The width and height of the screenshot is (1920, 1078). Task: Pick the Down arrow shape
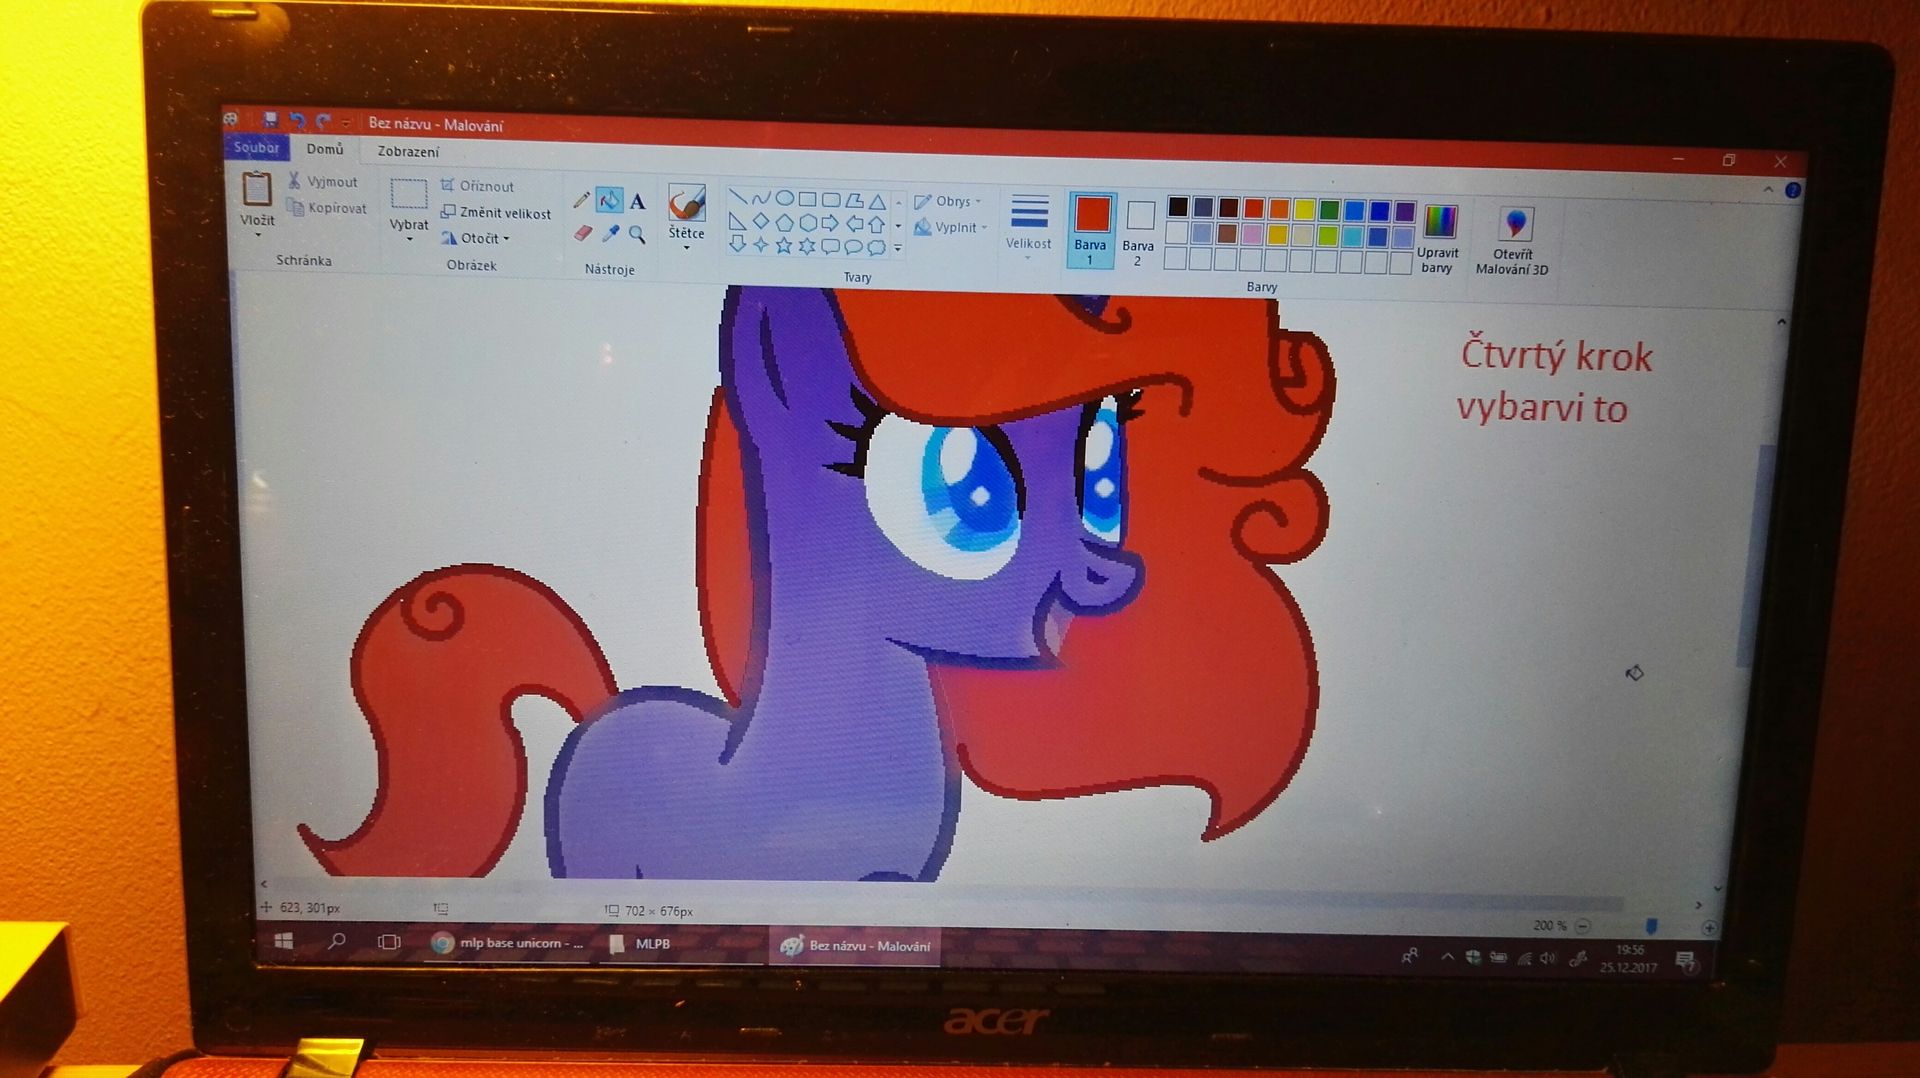pyautogui.click(x=738, y=243)
